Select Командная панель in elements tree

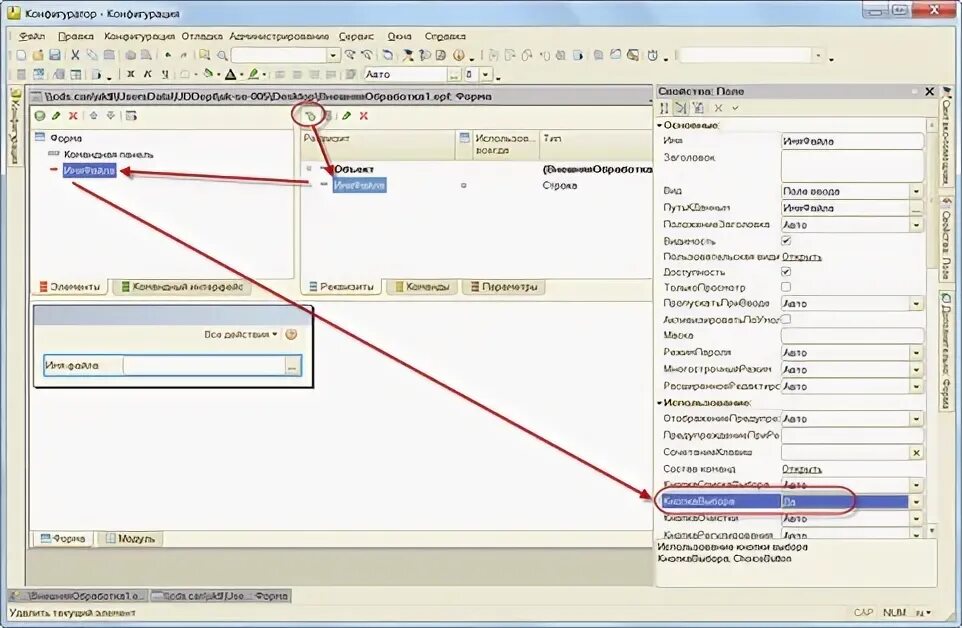coord(109,155)
